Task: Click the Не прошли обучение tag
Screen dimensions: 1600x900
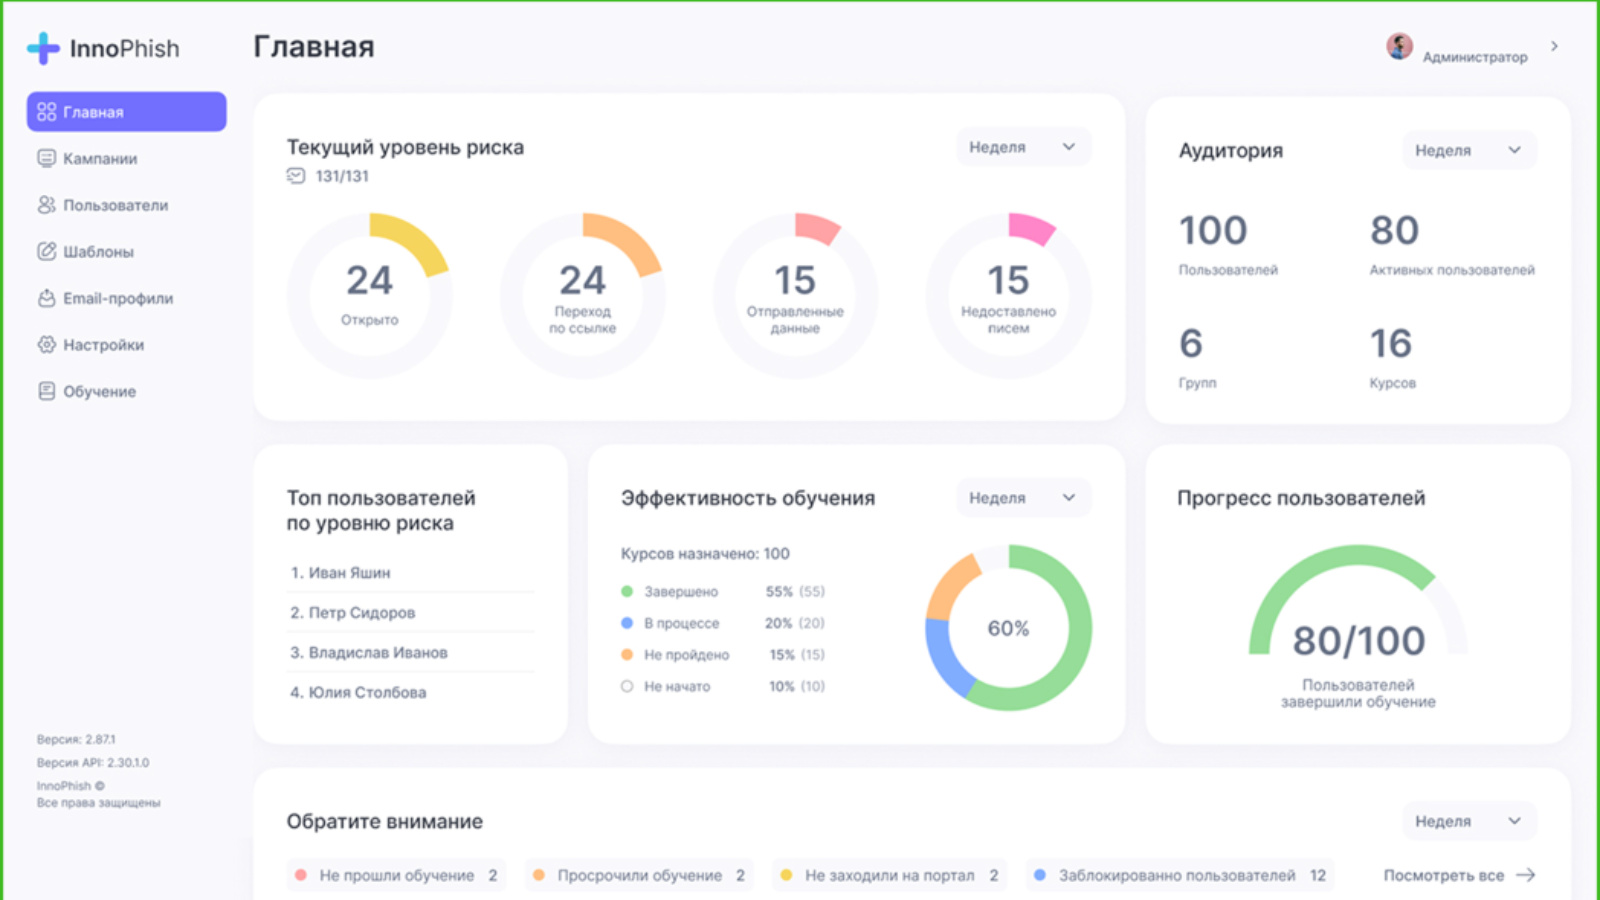Action: [396, 875]
